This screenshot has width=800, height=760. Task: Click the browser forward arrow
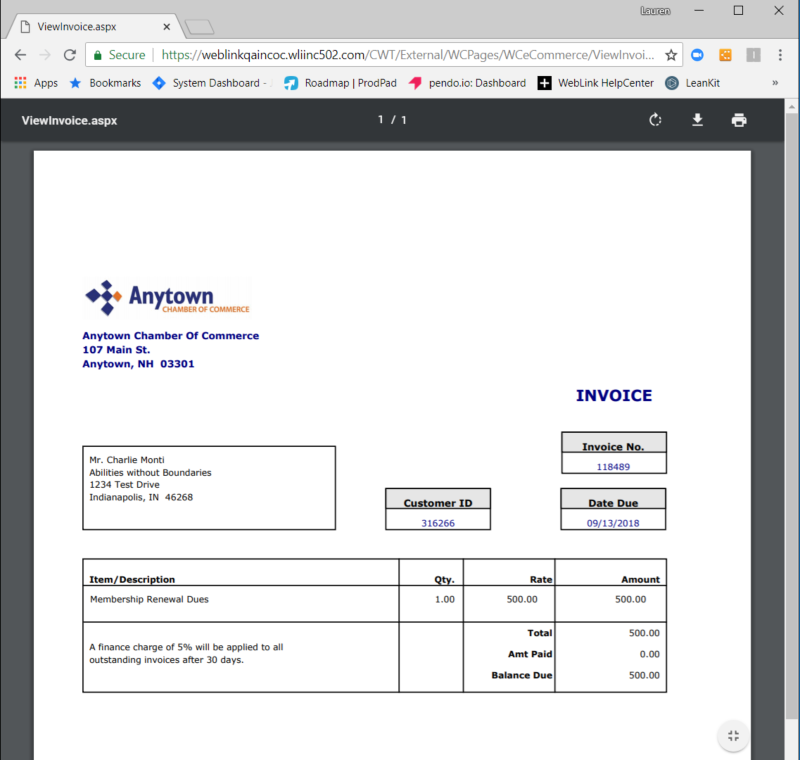[45, 55]
